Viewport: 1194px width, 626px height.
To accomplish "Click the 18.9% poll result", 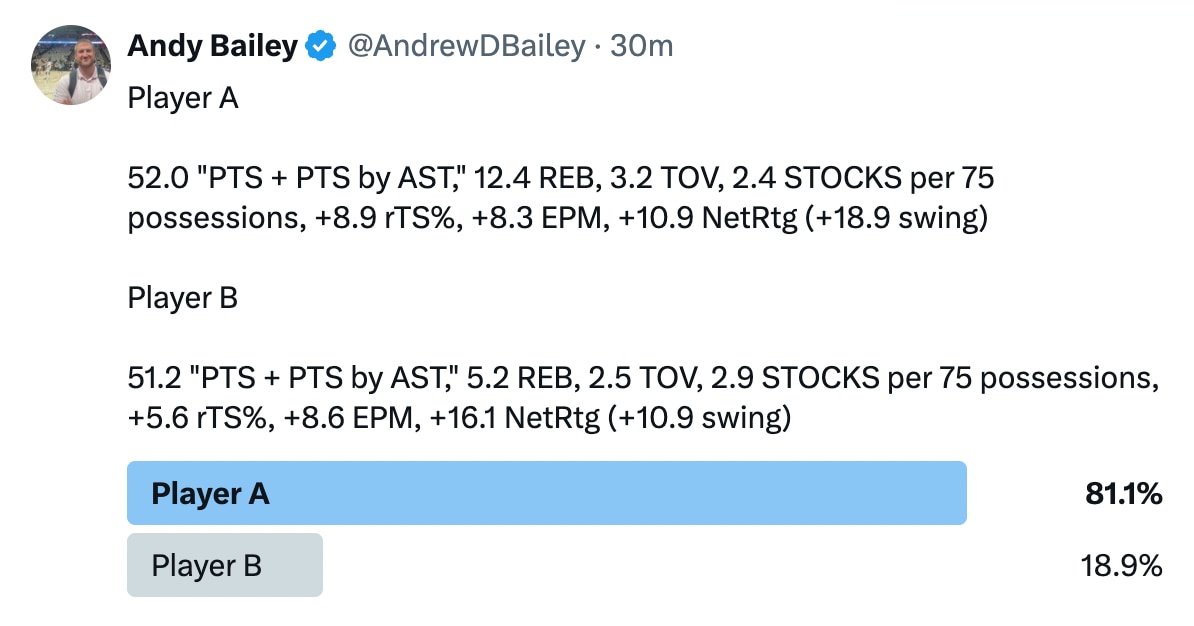I will click(1122, 567).
